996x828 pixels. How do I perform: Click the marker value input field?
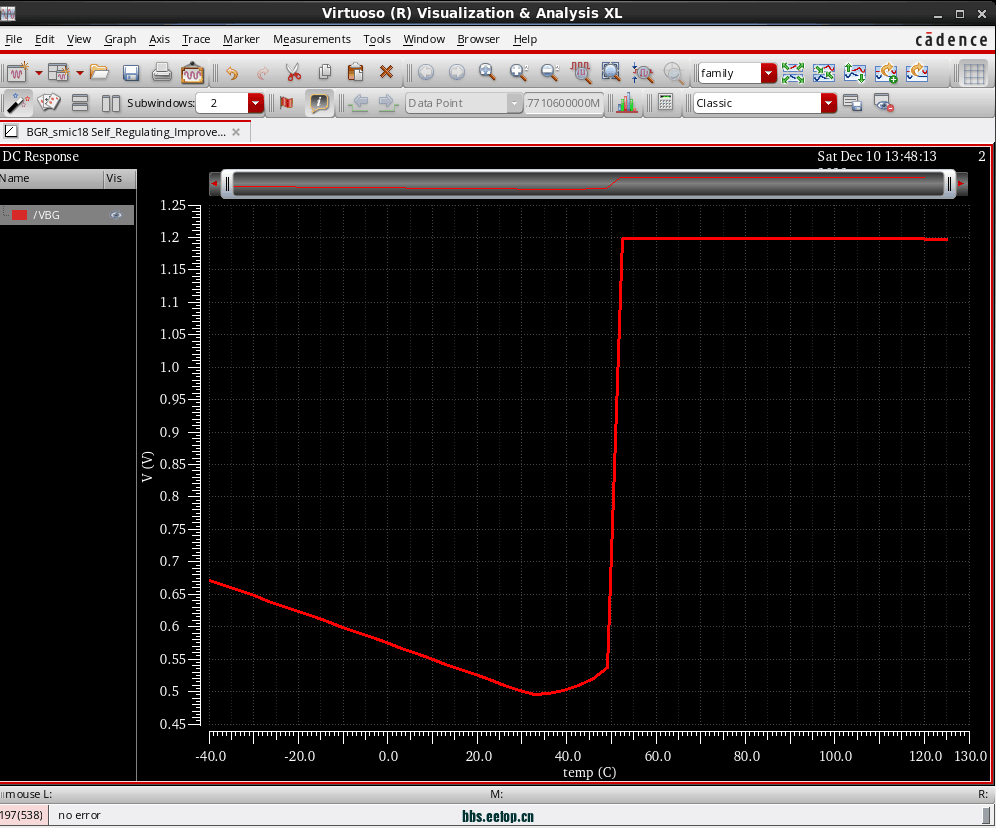coord(563,103)
